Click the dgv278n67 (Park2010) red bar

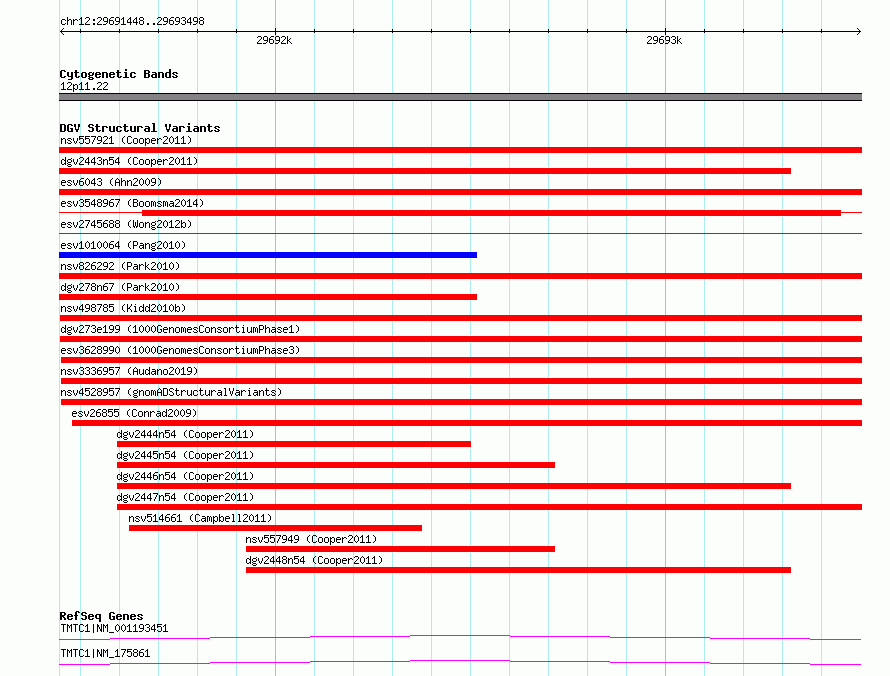coord(268,297)
